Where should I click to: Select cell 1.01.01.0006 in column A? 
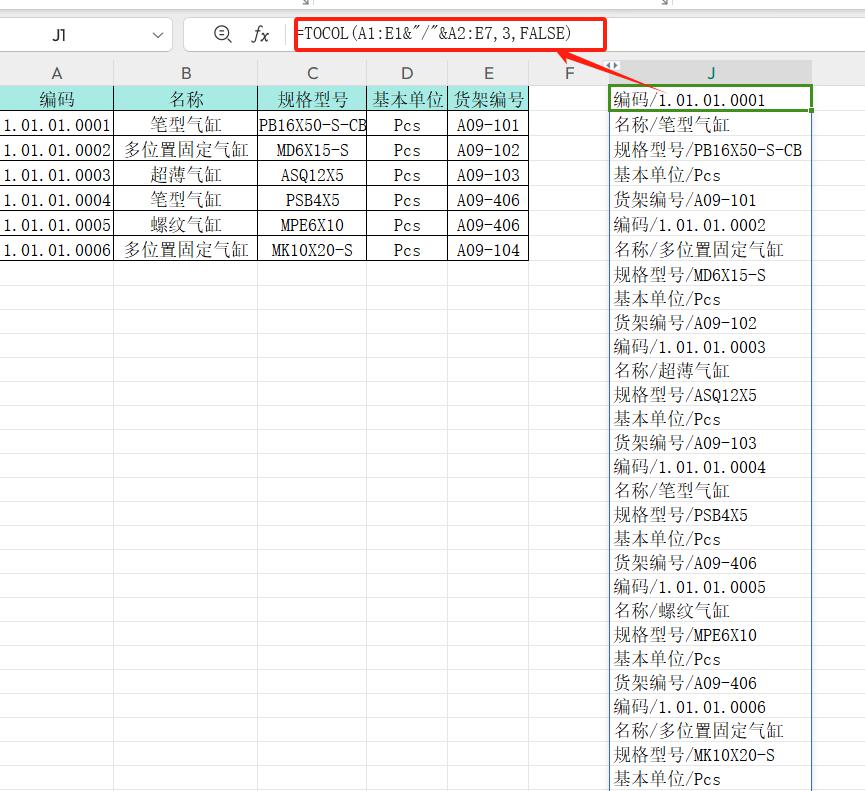point(57,249)
